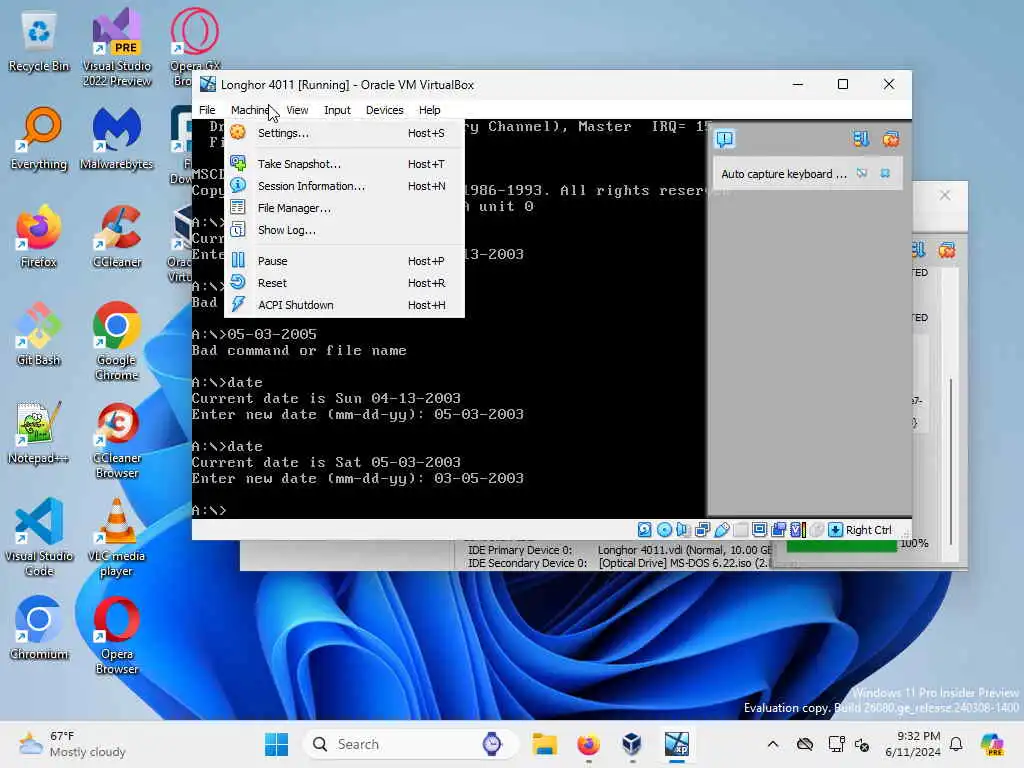Select VLC media player desktop shortcut
This screenshot has width=1024, height=768.
coord(117,538)
